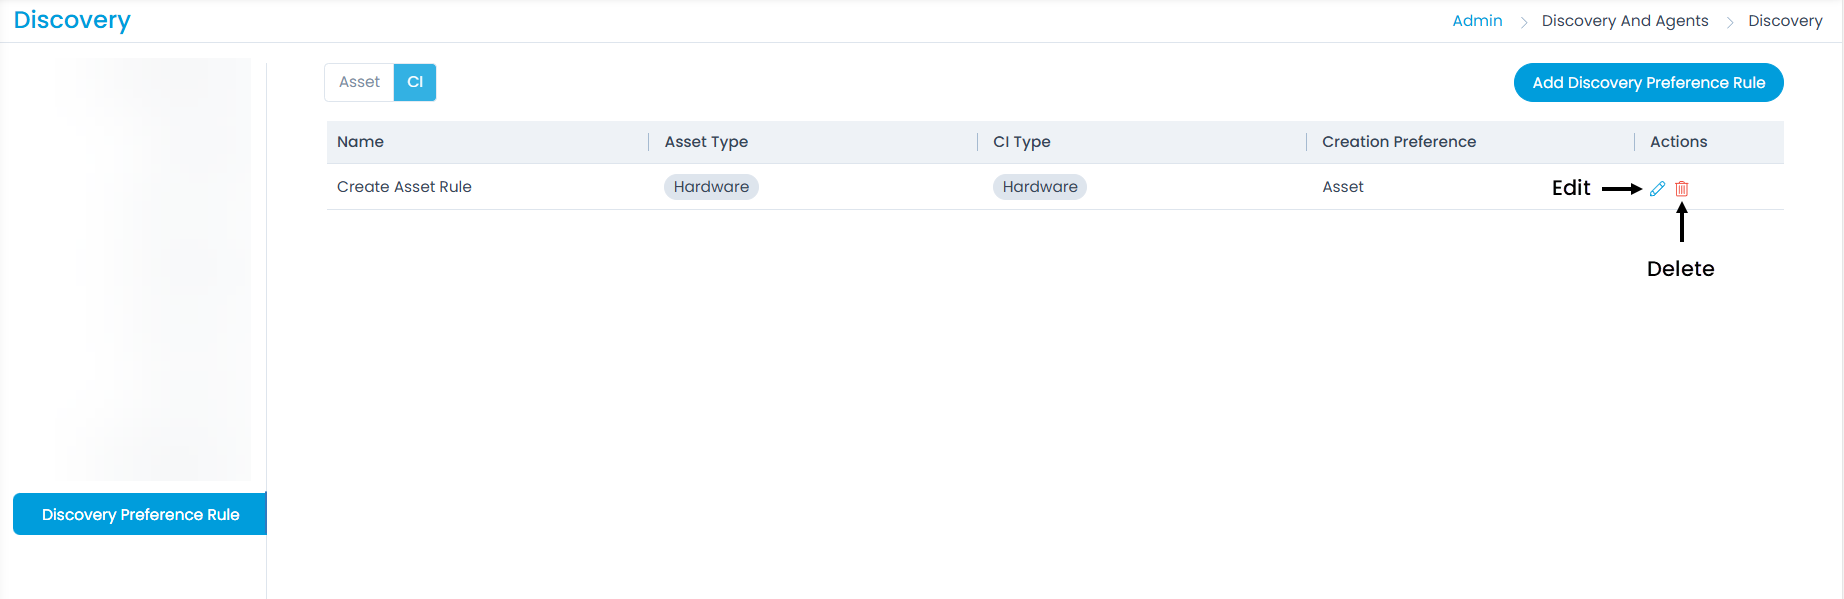
Task: Select the CI tab
Action: click(x=415, y=82)
